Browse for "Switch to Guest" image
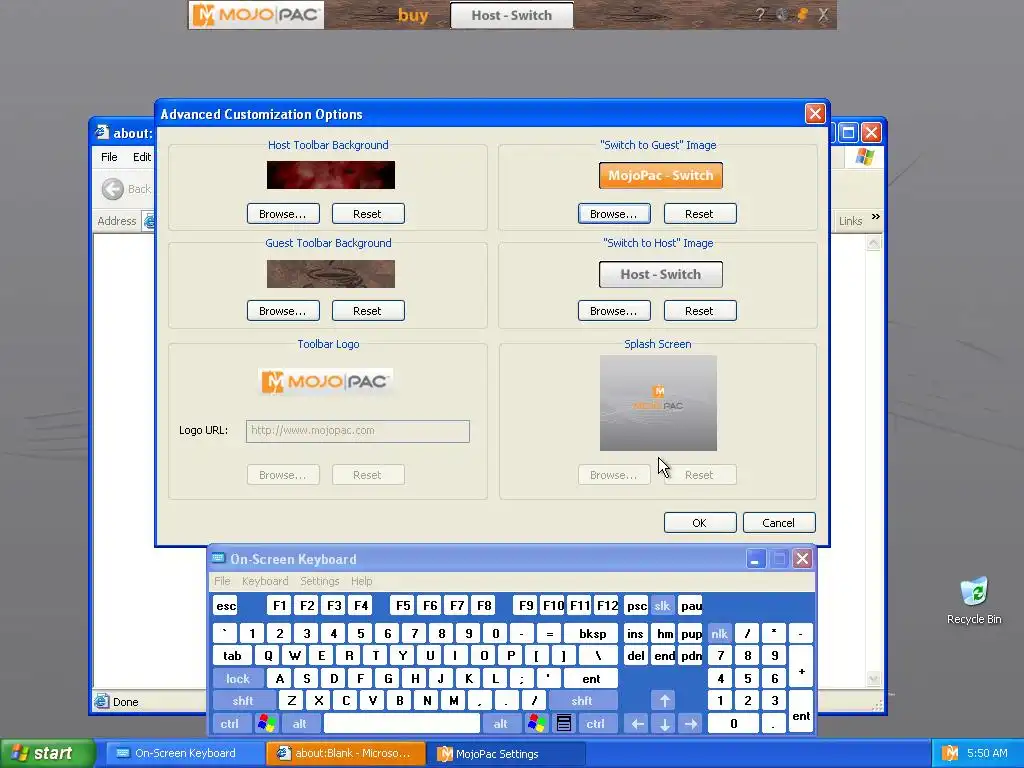The width and height of the screenshot is (1024, 768). pyautogui.click(x=614, y=214)
